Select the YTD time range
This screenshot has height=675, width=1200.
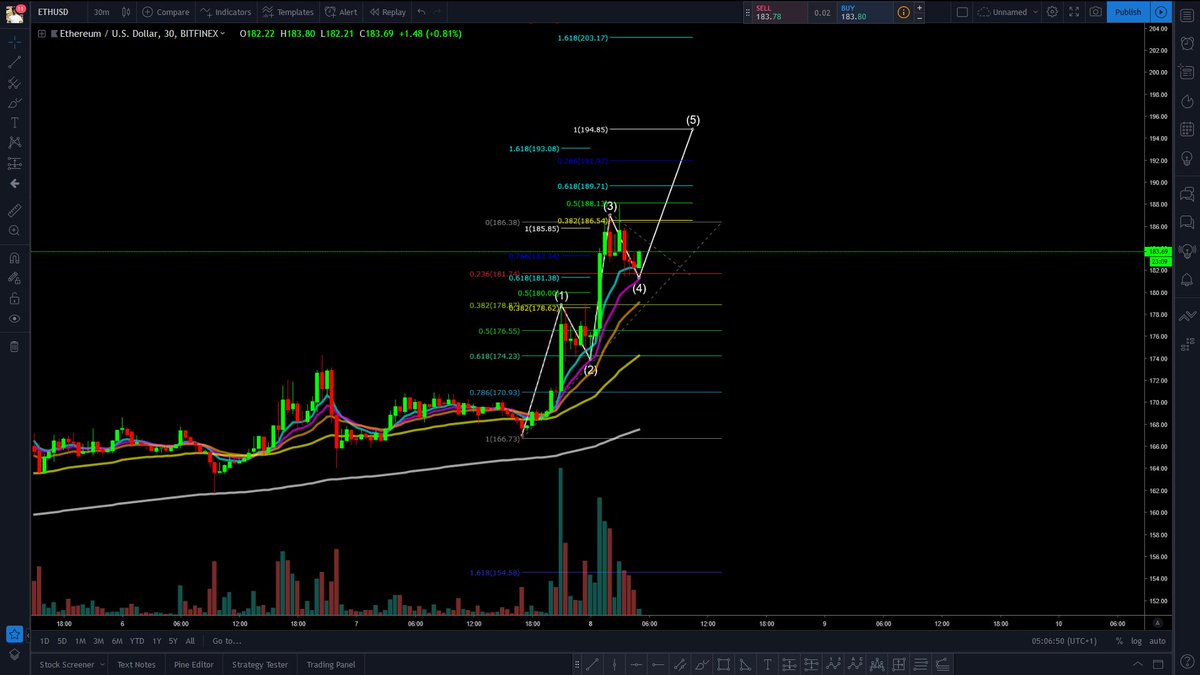point(137,641)
